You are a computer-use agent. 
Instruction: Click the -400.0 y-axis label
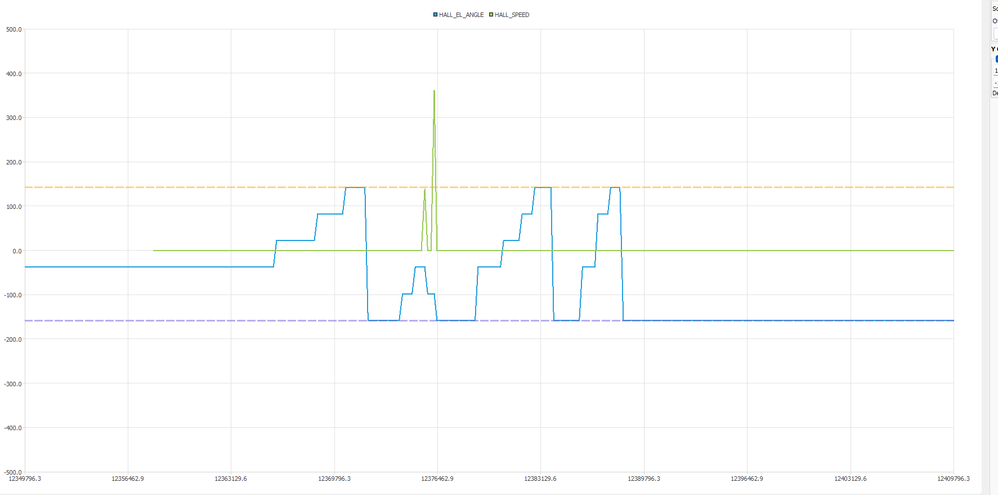click(12, 428)
